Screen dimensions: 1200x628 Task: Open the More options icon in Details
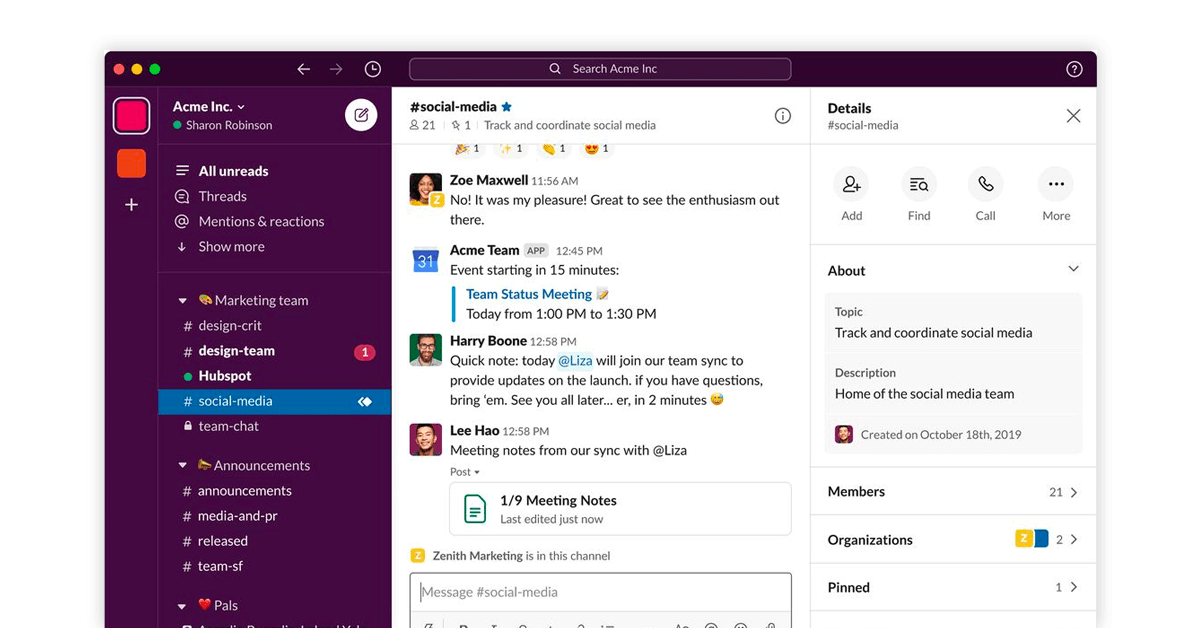[x=1056, y=184]
